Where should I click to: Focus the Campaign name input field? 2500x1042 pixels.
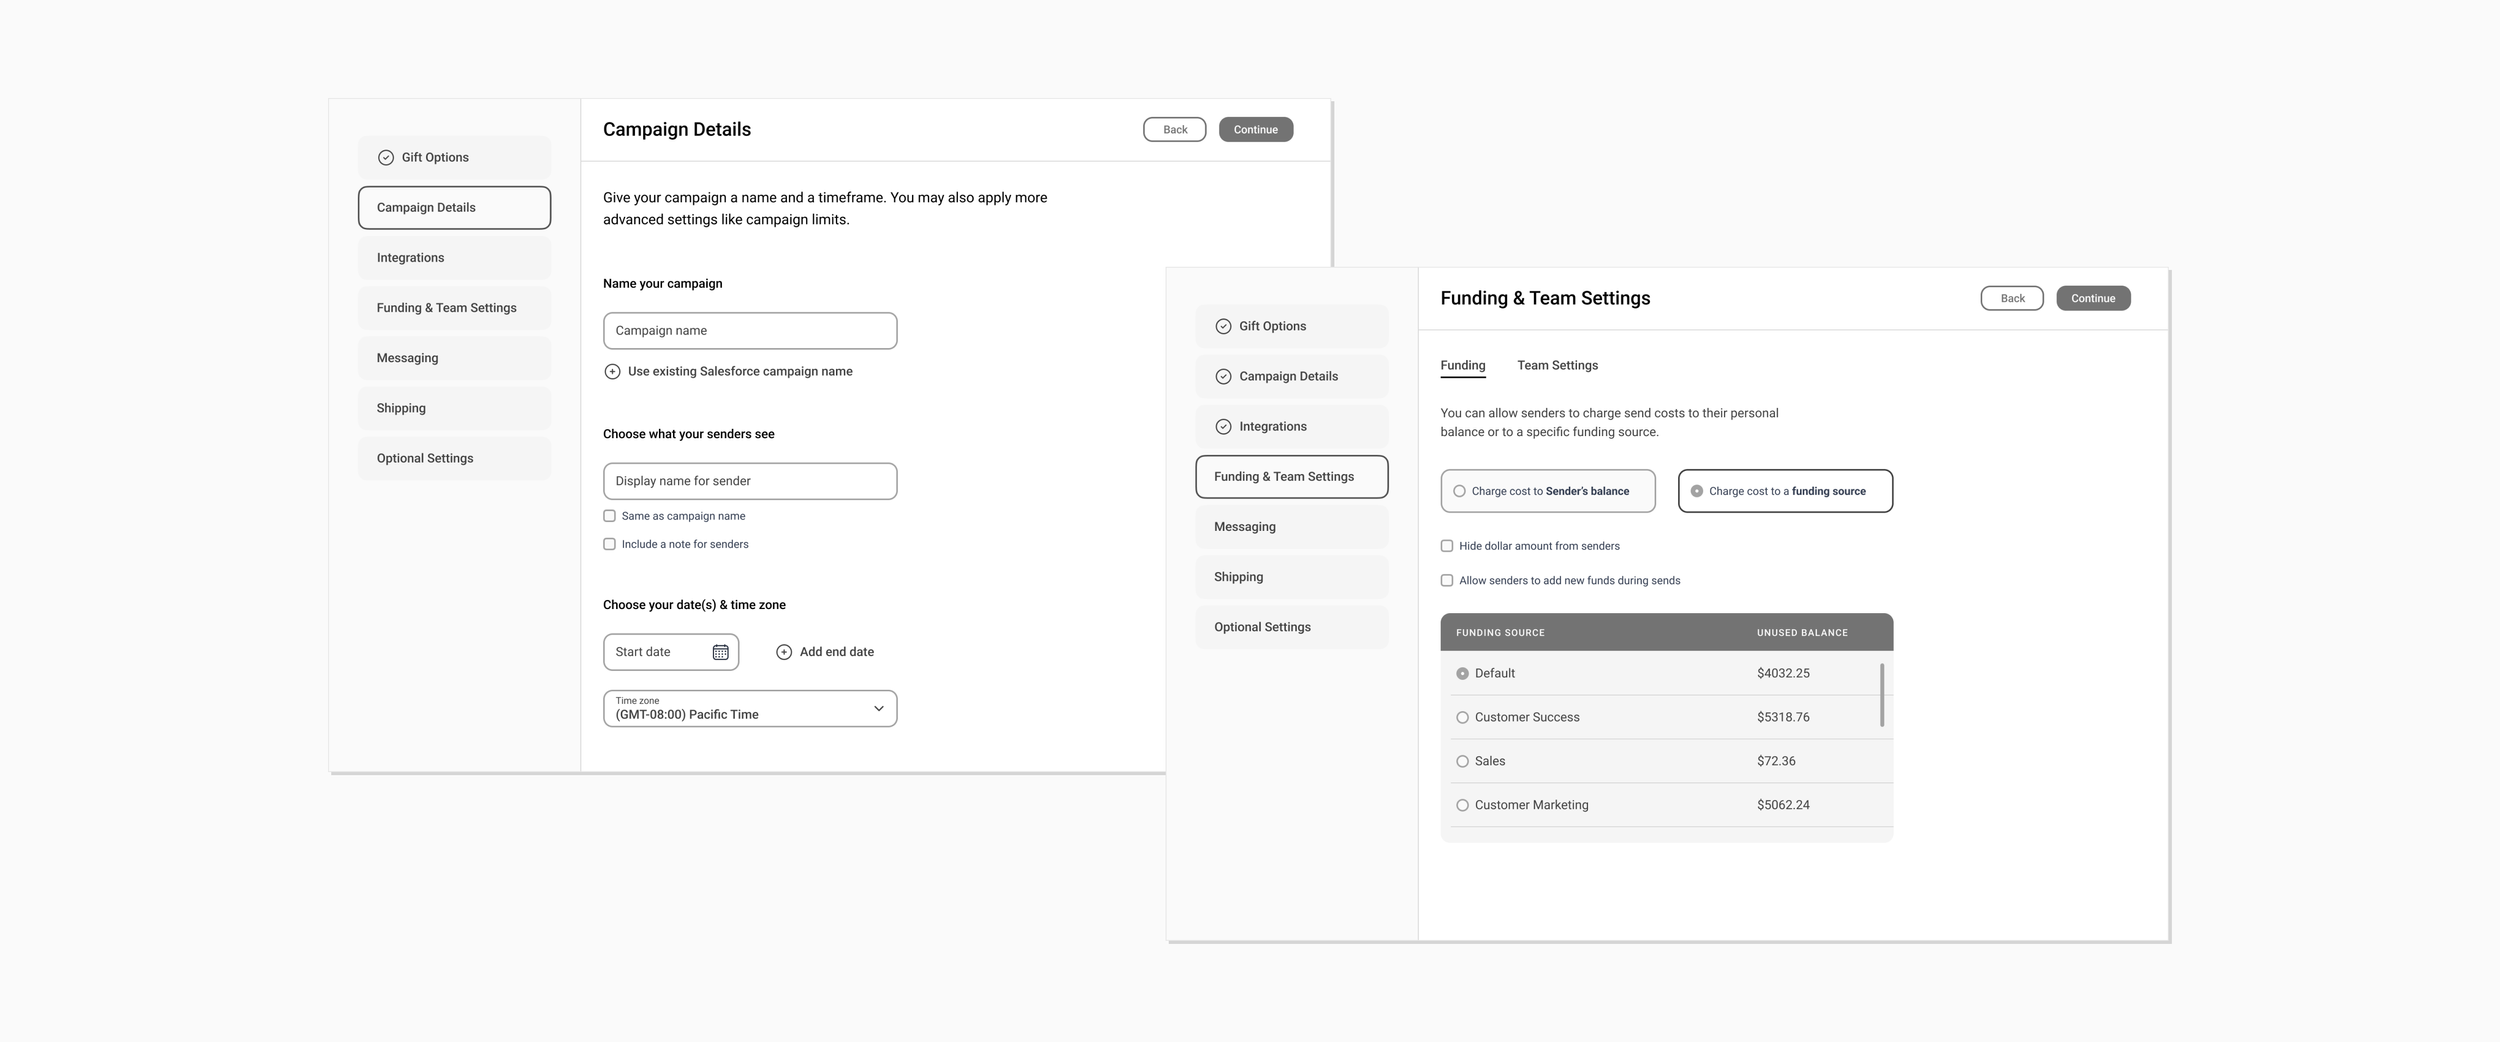pyautogui.click(x=750, y=331)
